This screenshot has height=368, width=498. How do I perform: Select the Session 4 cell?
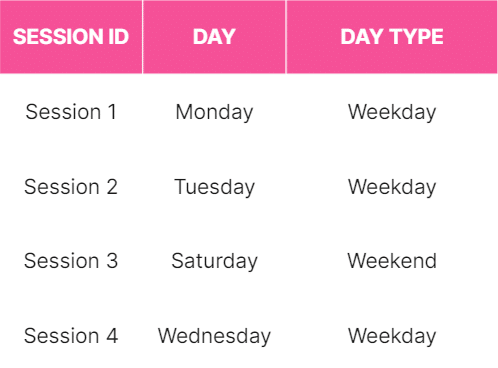pyautogui.click(x=71, y=336)
